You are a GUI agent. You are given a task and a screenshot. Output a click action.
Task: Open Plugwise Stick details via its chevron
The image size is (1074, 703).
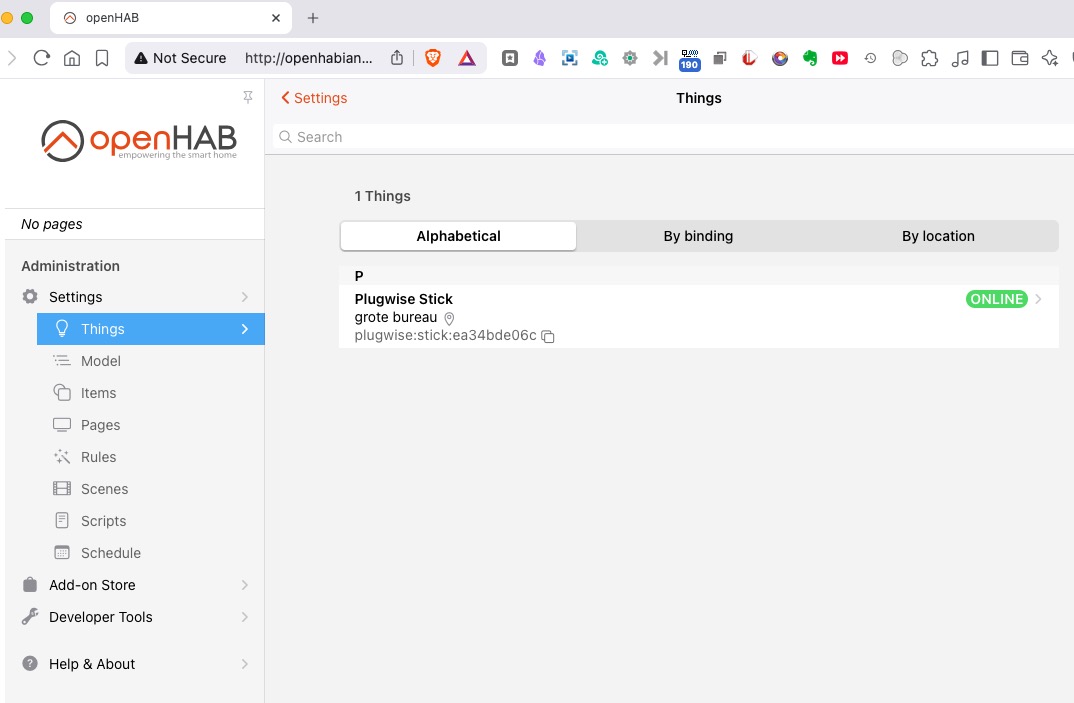(x=1039, y=299)
